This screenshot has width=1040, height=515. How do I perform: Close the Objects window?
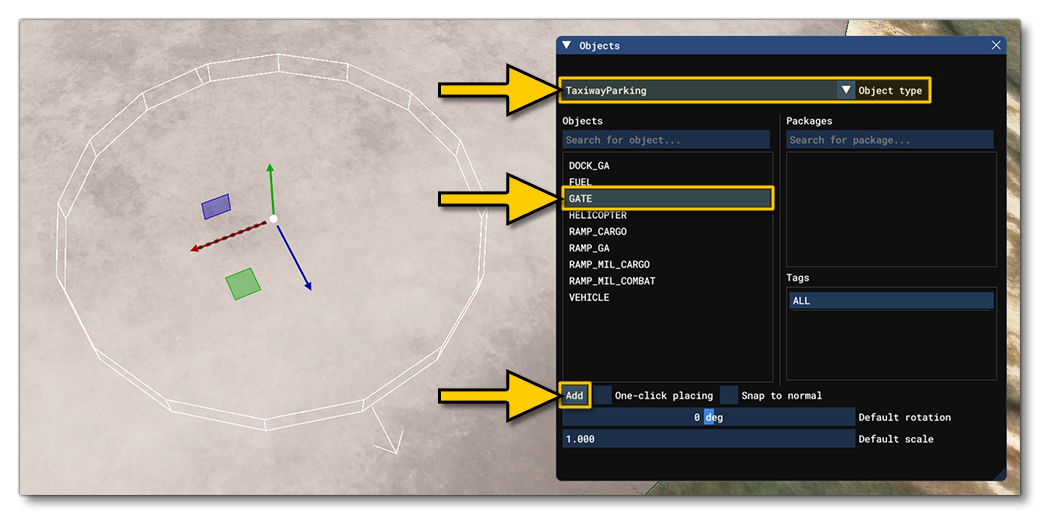[995, 45]
